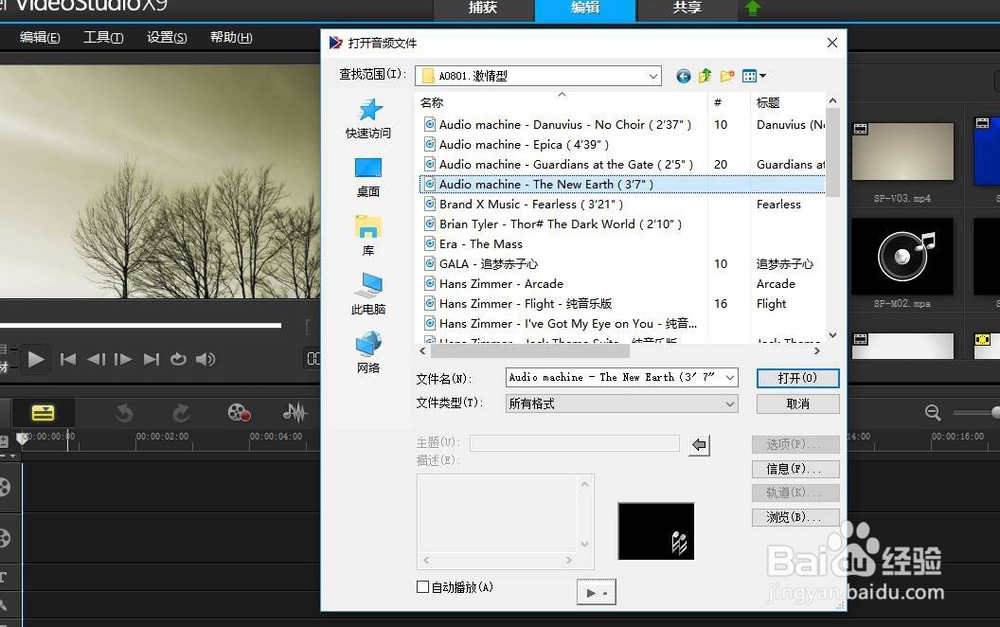Viewport: 1000px width, 627px height.
Task: Open the 查找范围 folder dropdown
Action: click(x=654, y=75)
